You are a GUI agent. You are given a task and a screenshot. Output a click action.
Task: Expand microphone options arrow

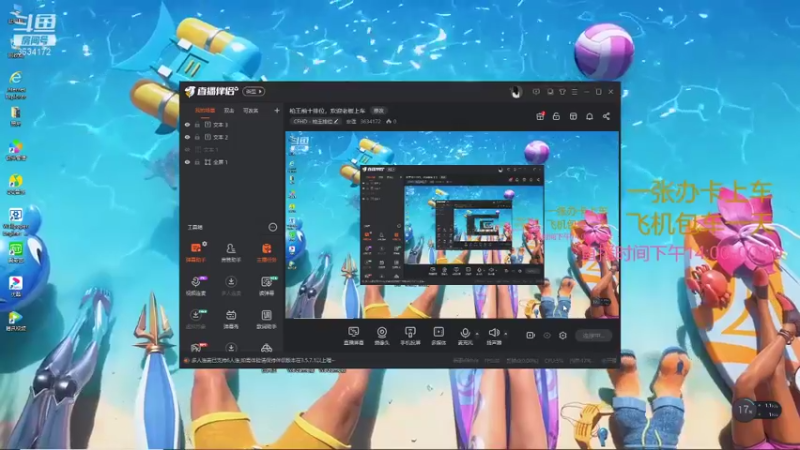pyautogui.click(x=477, y=334)
